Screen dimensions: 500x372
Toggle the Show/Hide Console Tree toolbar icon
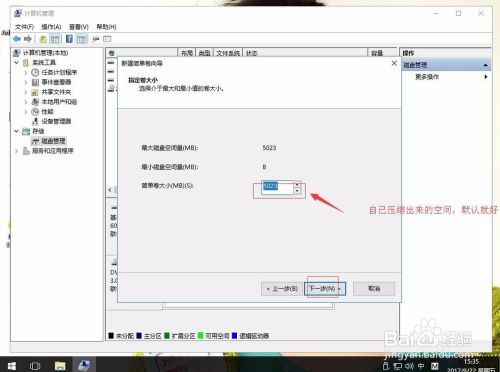coord(55,39)
